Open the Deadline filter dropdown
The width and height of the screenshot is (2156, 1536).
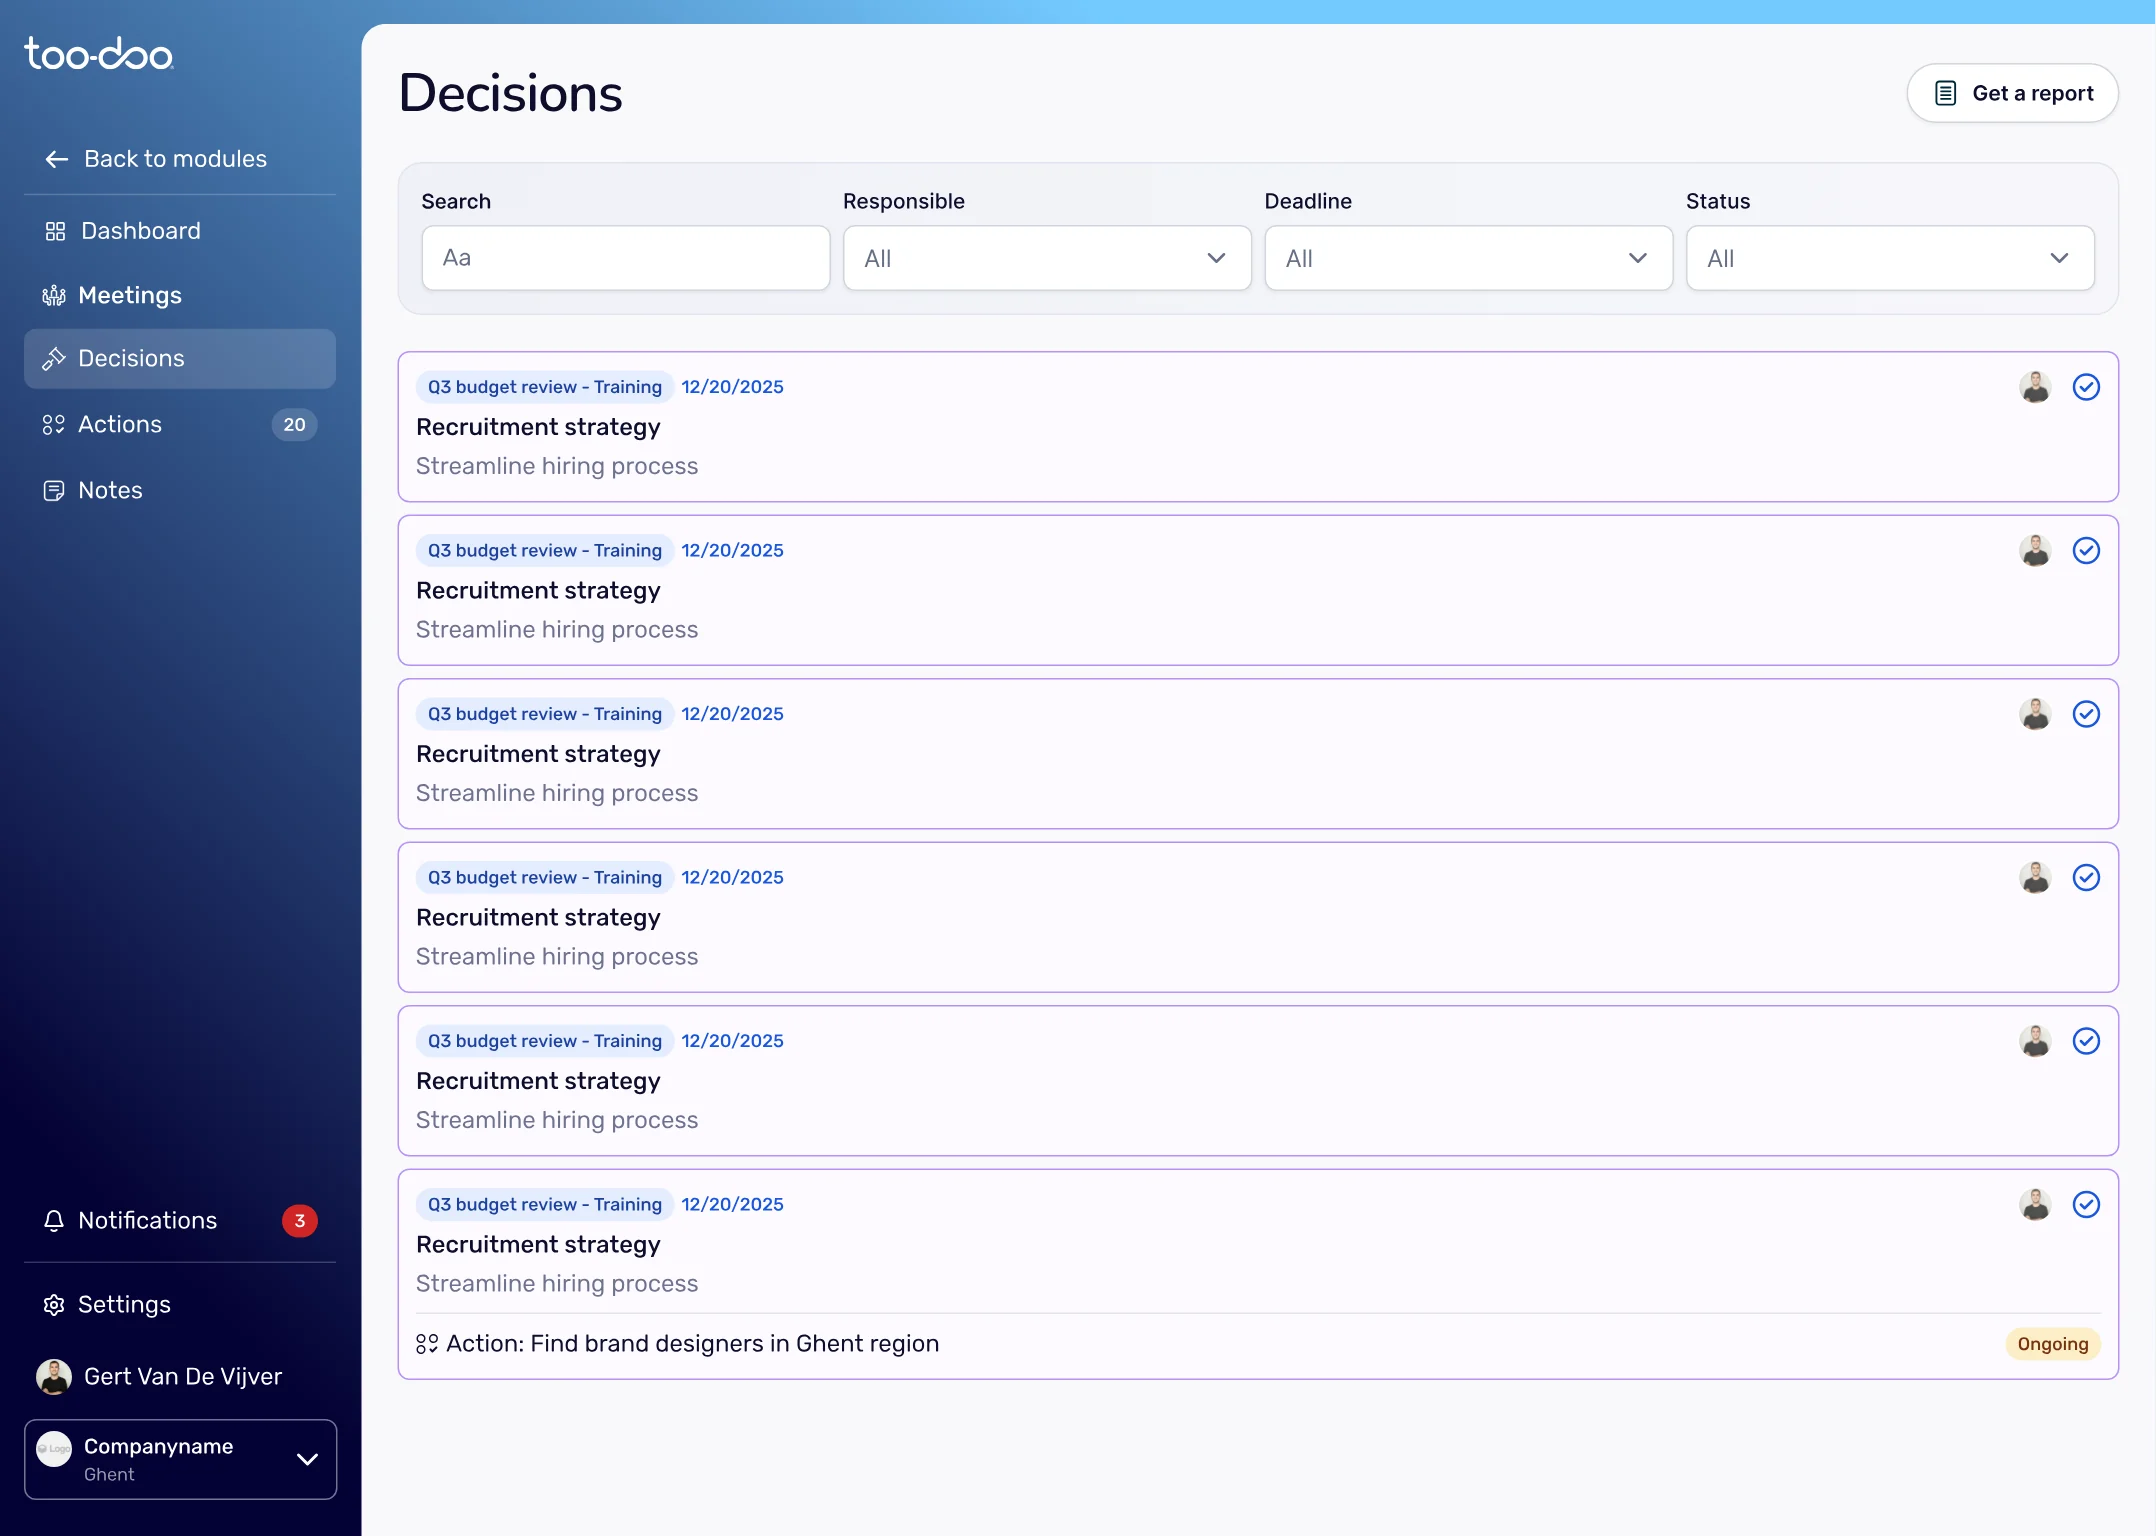pyautogui.click(x=1468, y=258)
